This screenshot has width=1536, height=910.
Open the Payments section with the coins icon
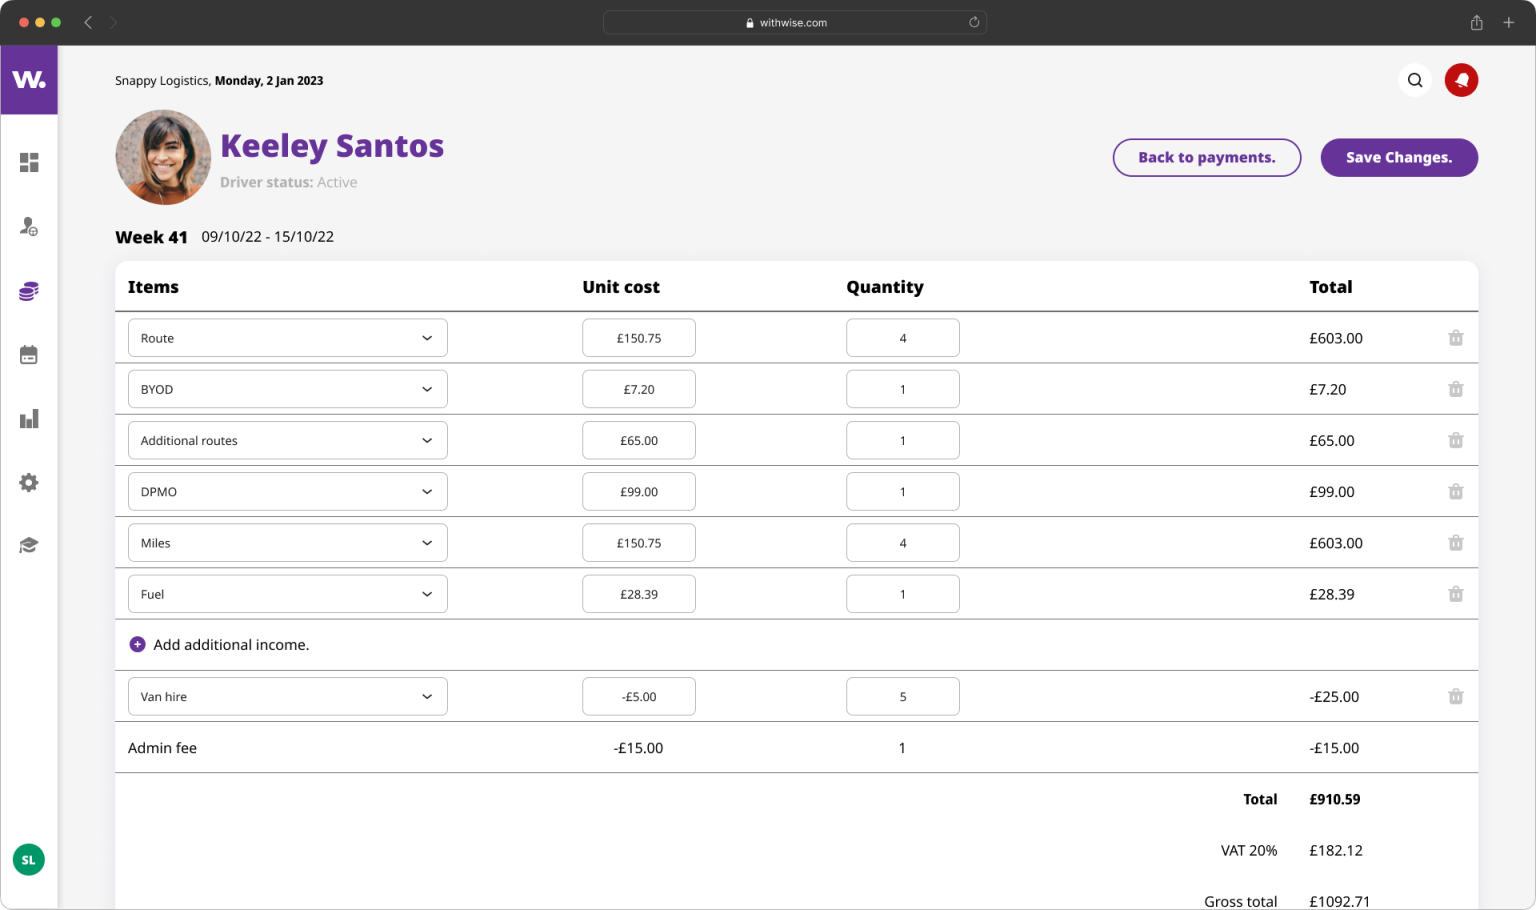[29, 290]
